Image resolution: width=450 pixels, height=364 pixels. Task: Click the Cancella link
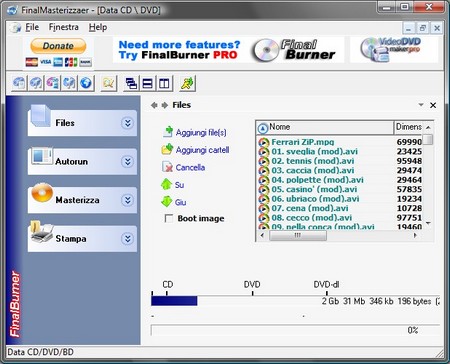tap(190, 167)
